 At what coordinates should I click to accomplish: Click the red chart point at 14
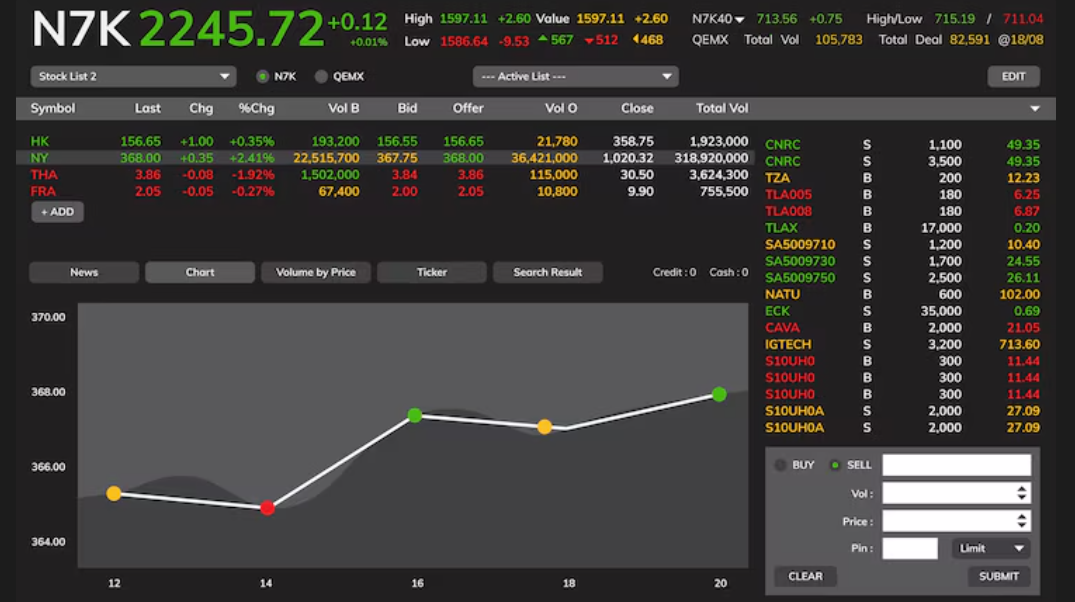click(x=267, y=508)
